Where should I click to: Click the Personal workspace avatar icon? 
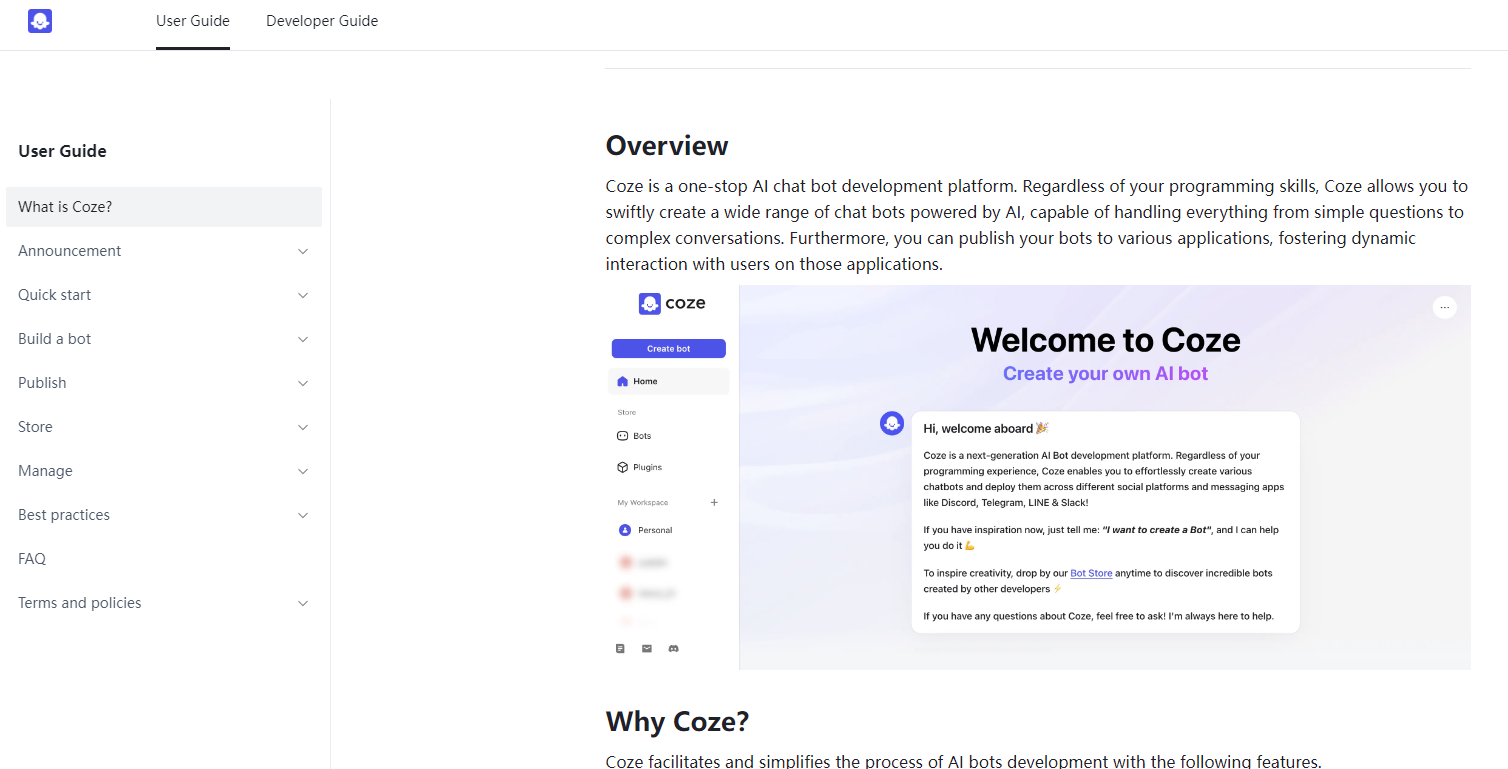(x=625, y=530)
